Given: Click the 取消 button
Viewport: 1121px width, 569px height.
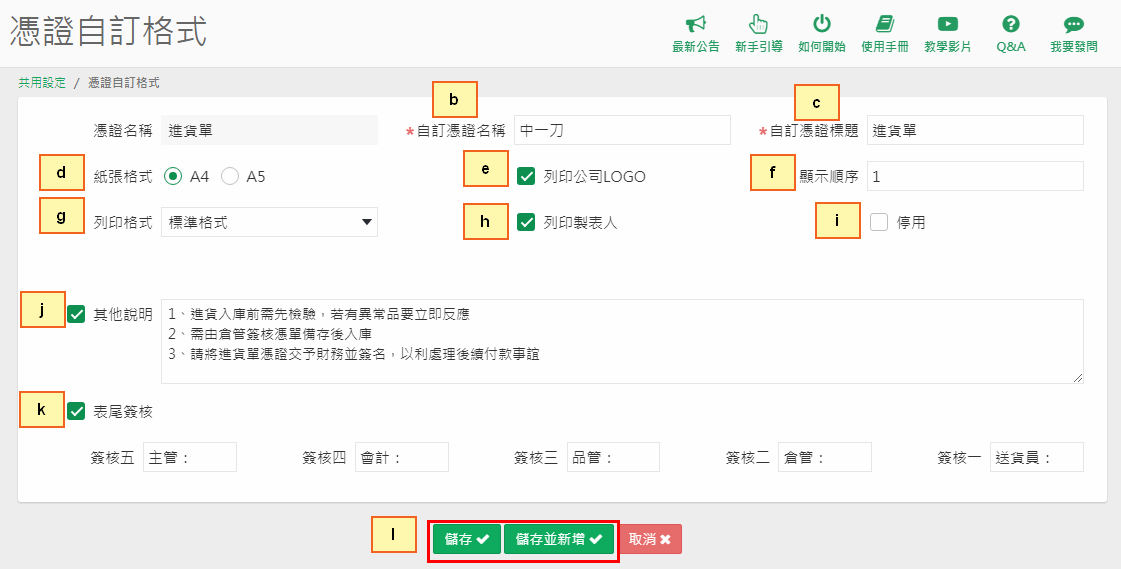Looking at the screenshot, I should point(650,539).
